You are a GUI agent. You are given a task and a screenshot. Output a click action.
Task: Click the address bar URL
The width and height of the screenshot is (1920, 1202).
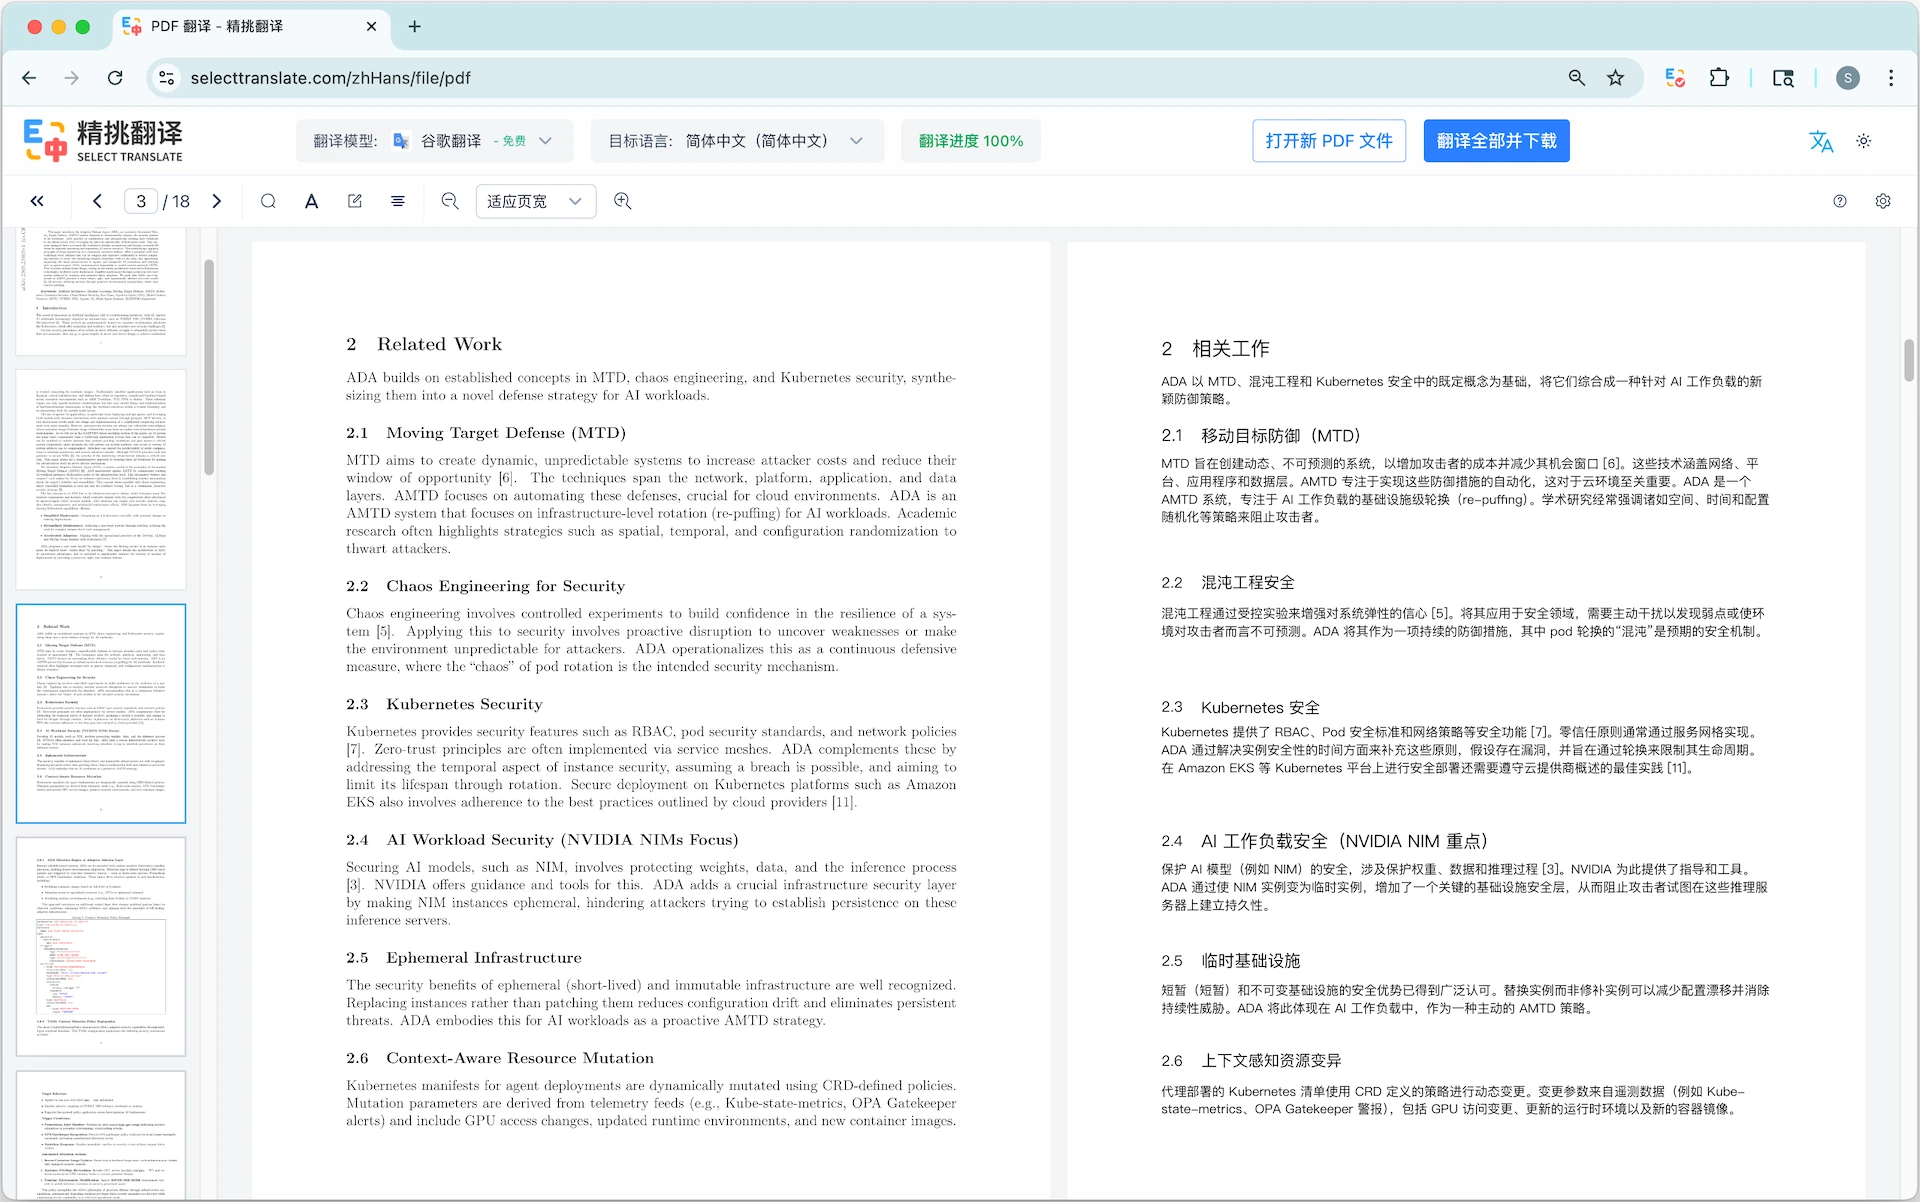click(330, 78)
